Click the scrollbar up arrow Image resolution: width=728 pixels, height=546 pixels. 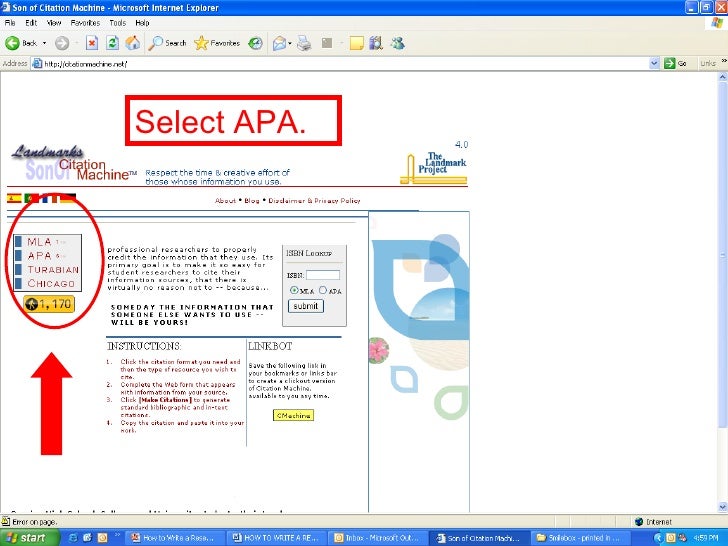pos(722,77)
